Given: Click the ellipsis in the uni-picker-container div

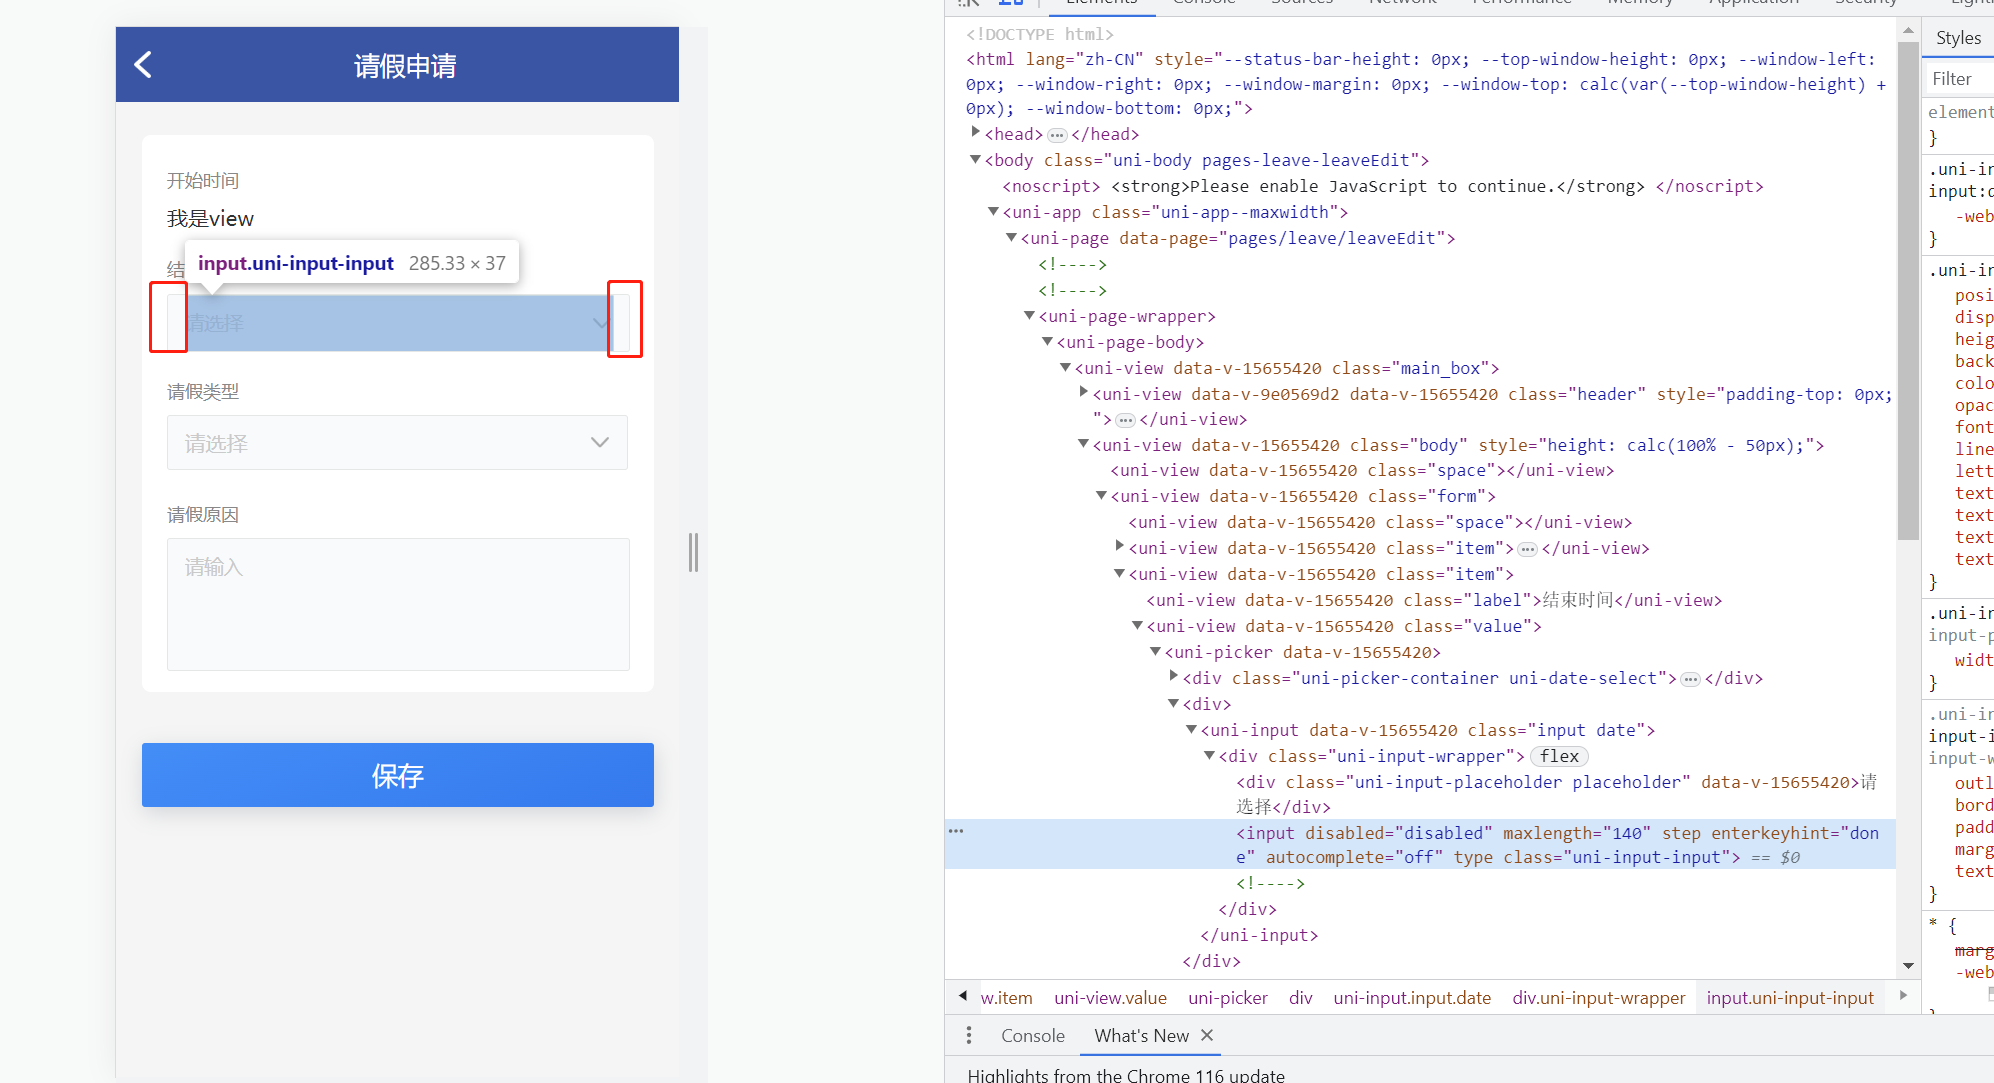Looking at the screenshot, I should tap(1690, 679).
